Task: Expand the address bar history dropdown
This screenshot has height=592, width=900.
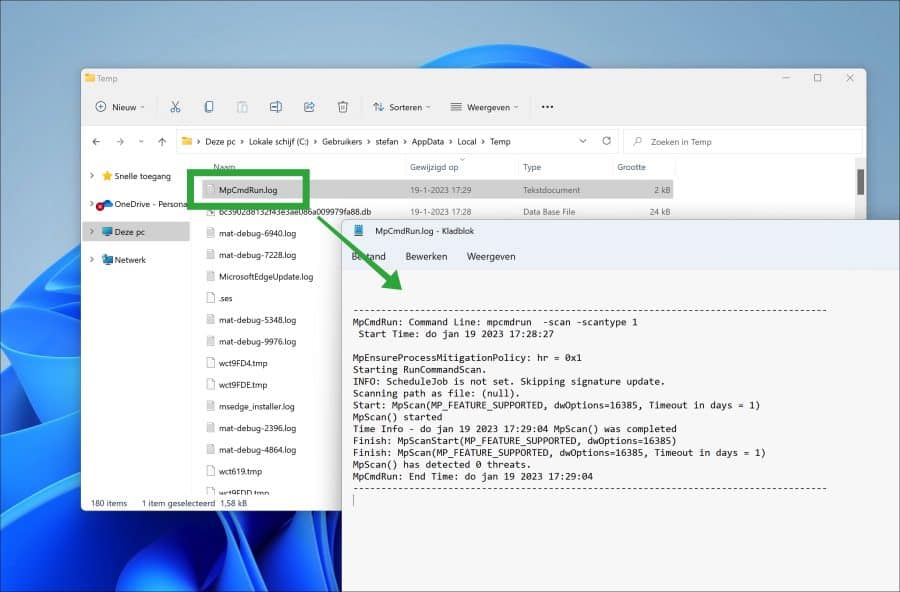Action: pos(583,141)
